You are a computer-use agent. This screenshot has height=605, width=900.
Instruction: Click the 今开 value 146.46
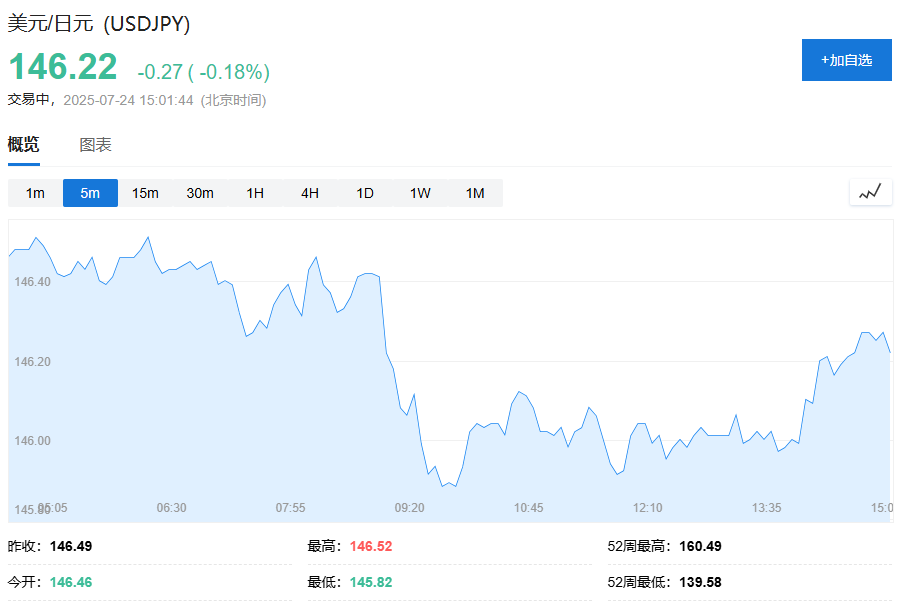coord(70,582)
